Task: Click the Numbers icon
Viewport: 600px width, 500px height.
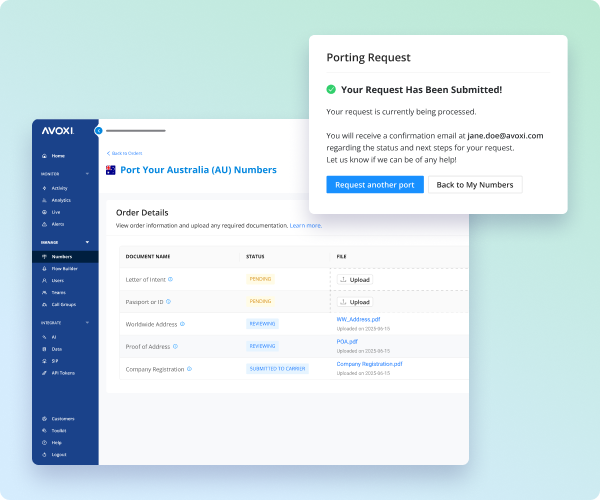Action: click(44, 257)
